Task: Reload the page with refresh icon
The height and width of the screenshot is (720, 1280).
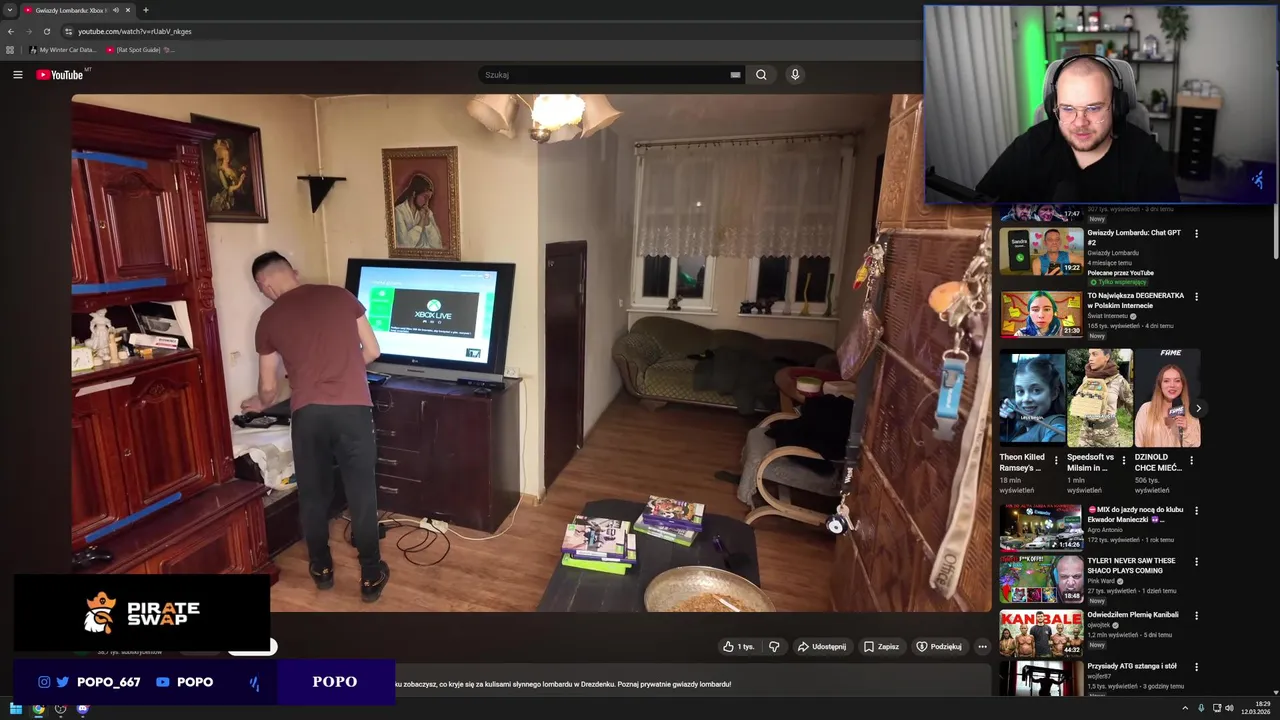Action: [47, 31]
